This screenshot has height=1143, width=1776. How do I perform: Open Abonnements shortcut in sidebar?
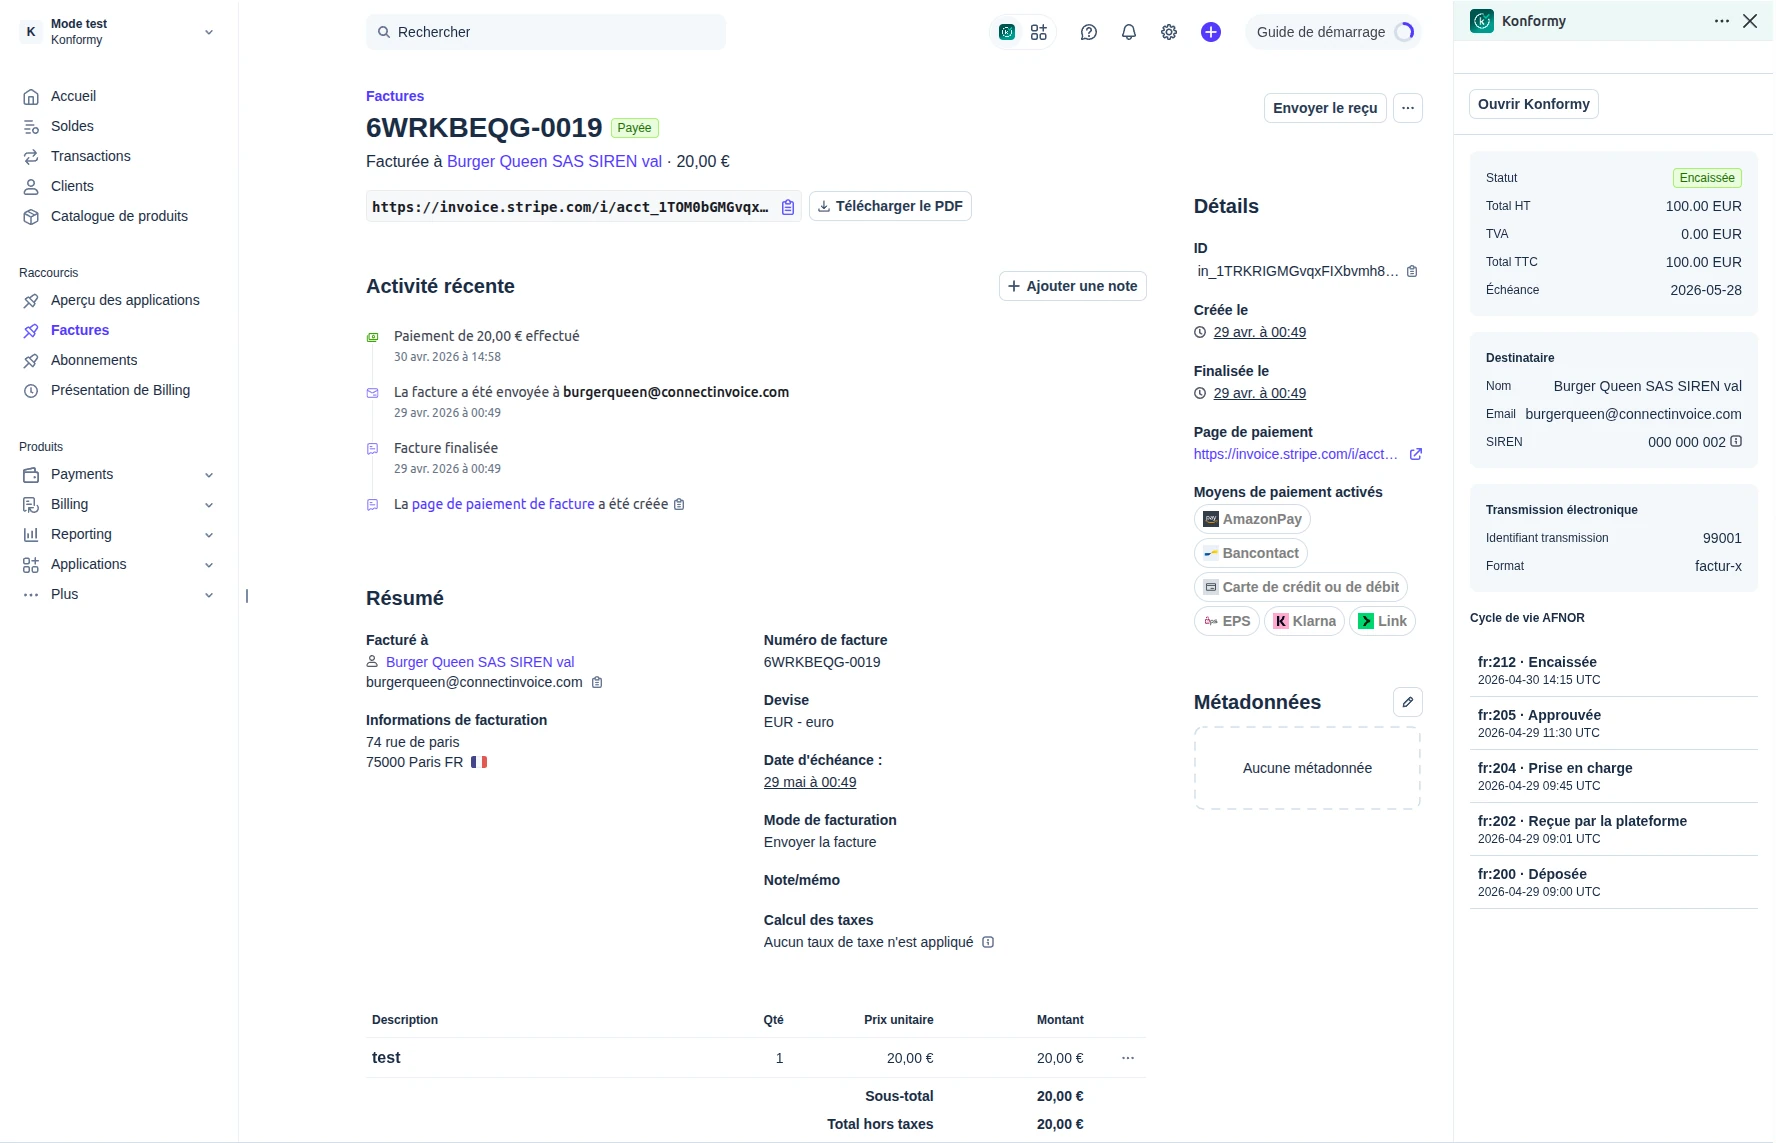pos(94,360)
